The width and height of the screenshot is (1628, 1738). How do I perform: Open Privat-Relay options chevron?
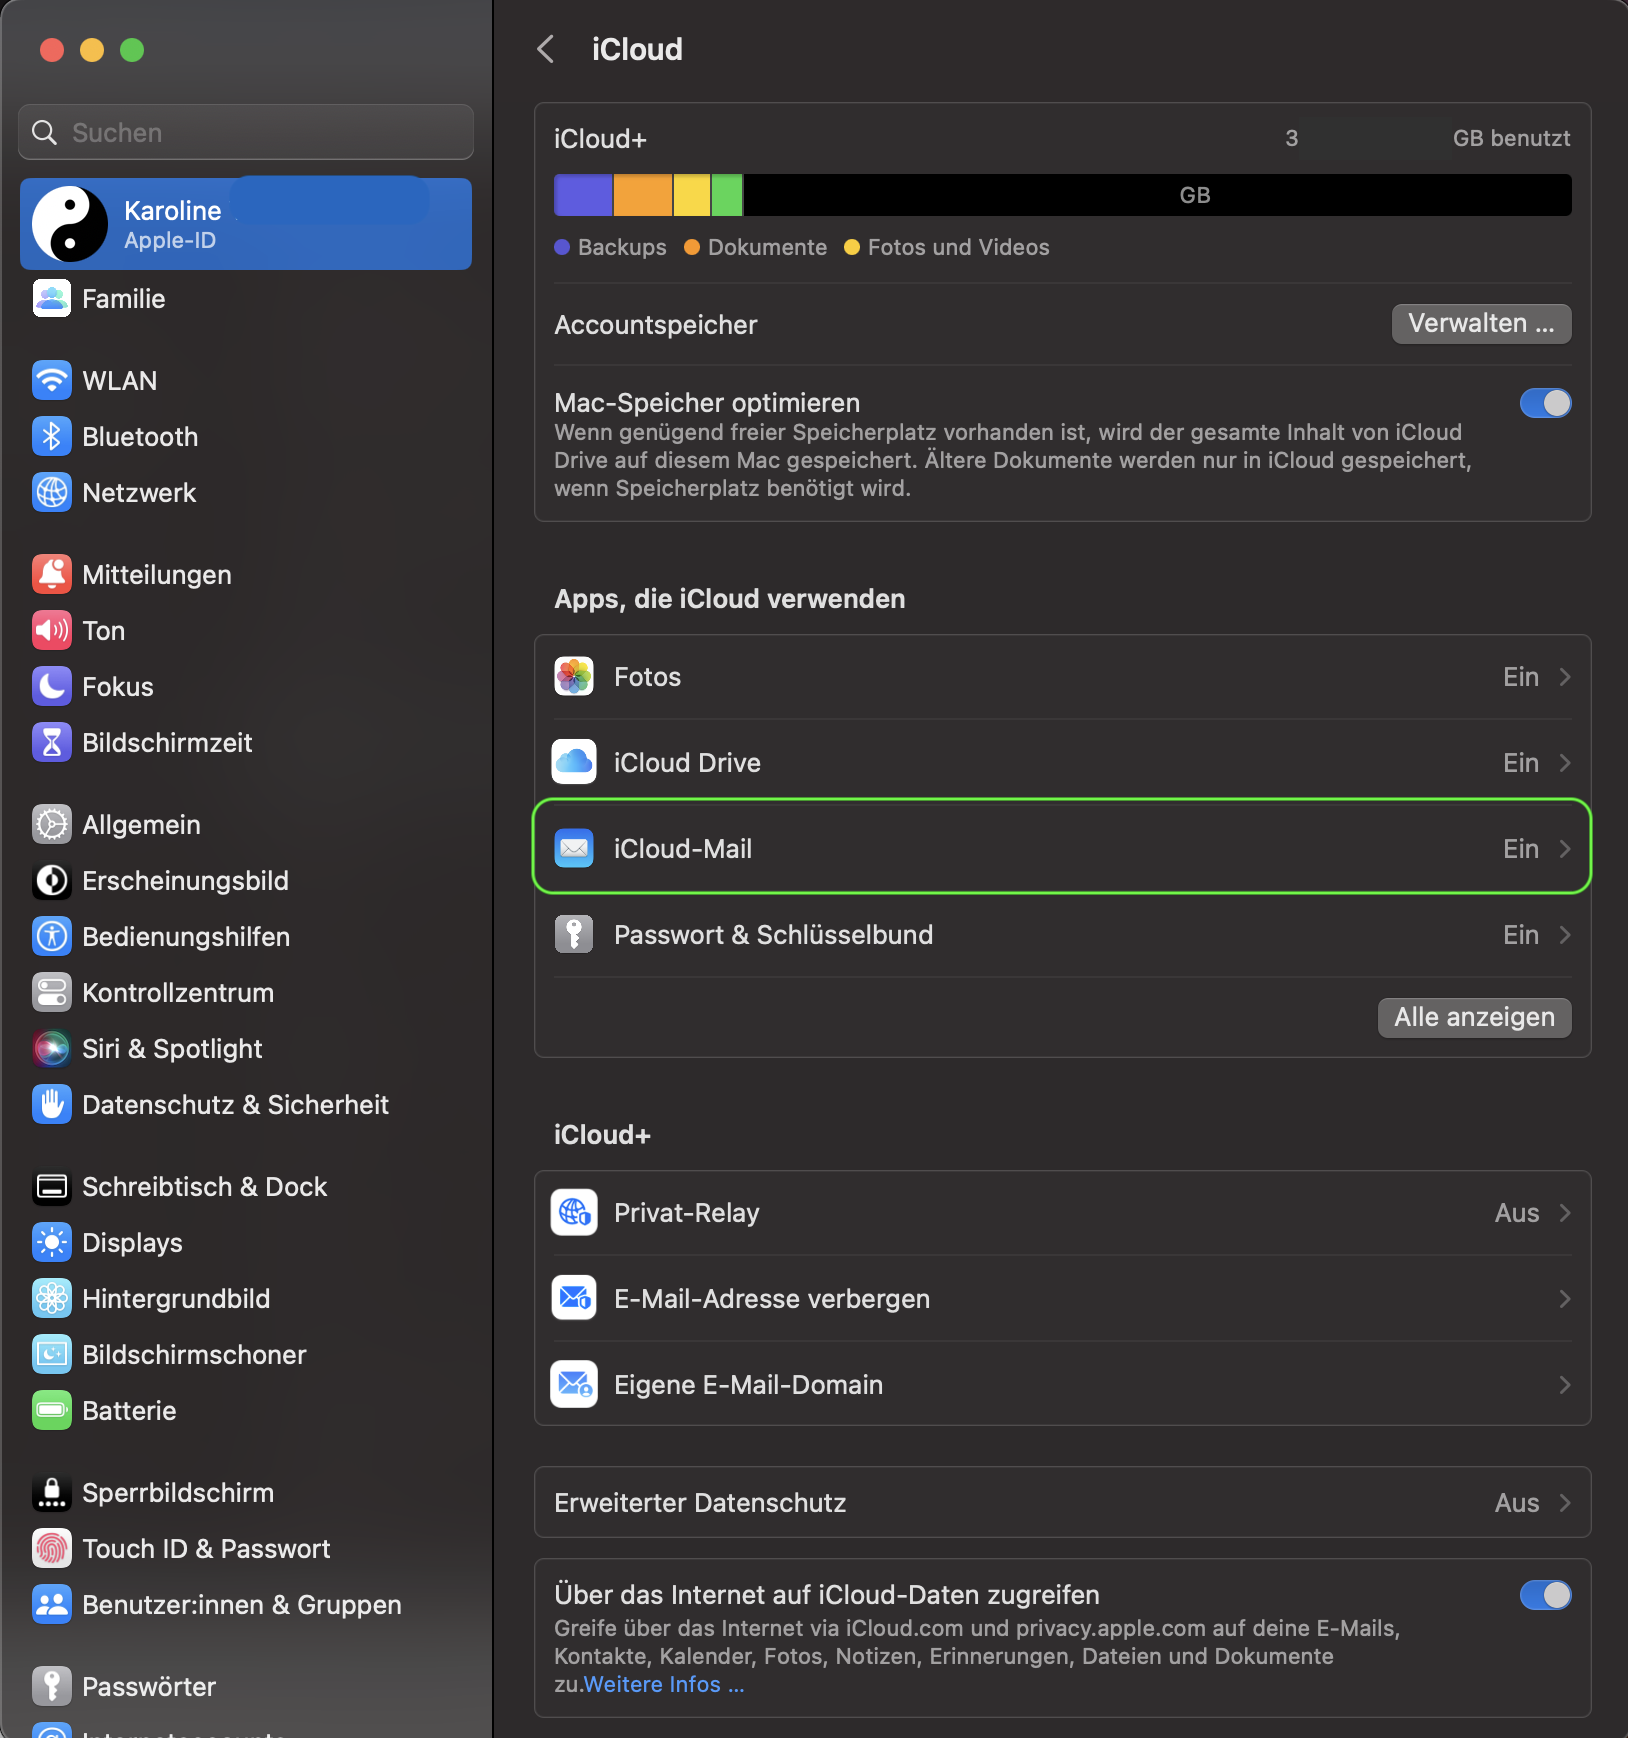point(1565,1213)
